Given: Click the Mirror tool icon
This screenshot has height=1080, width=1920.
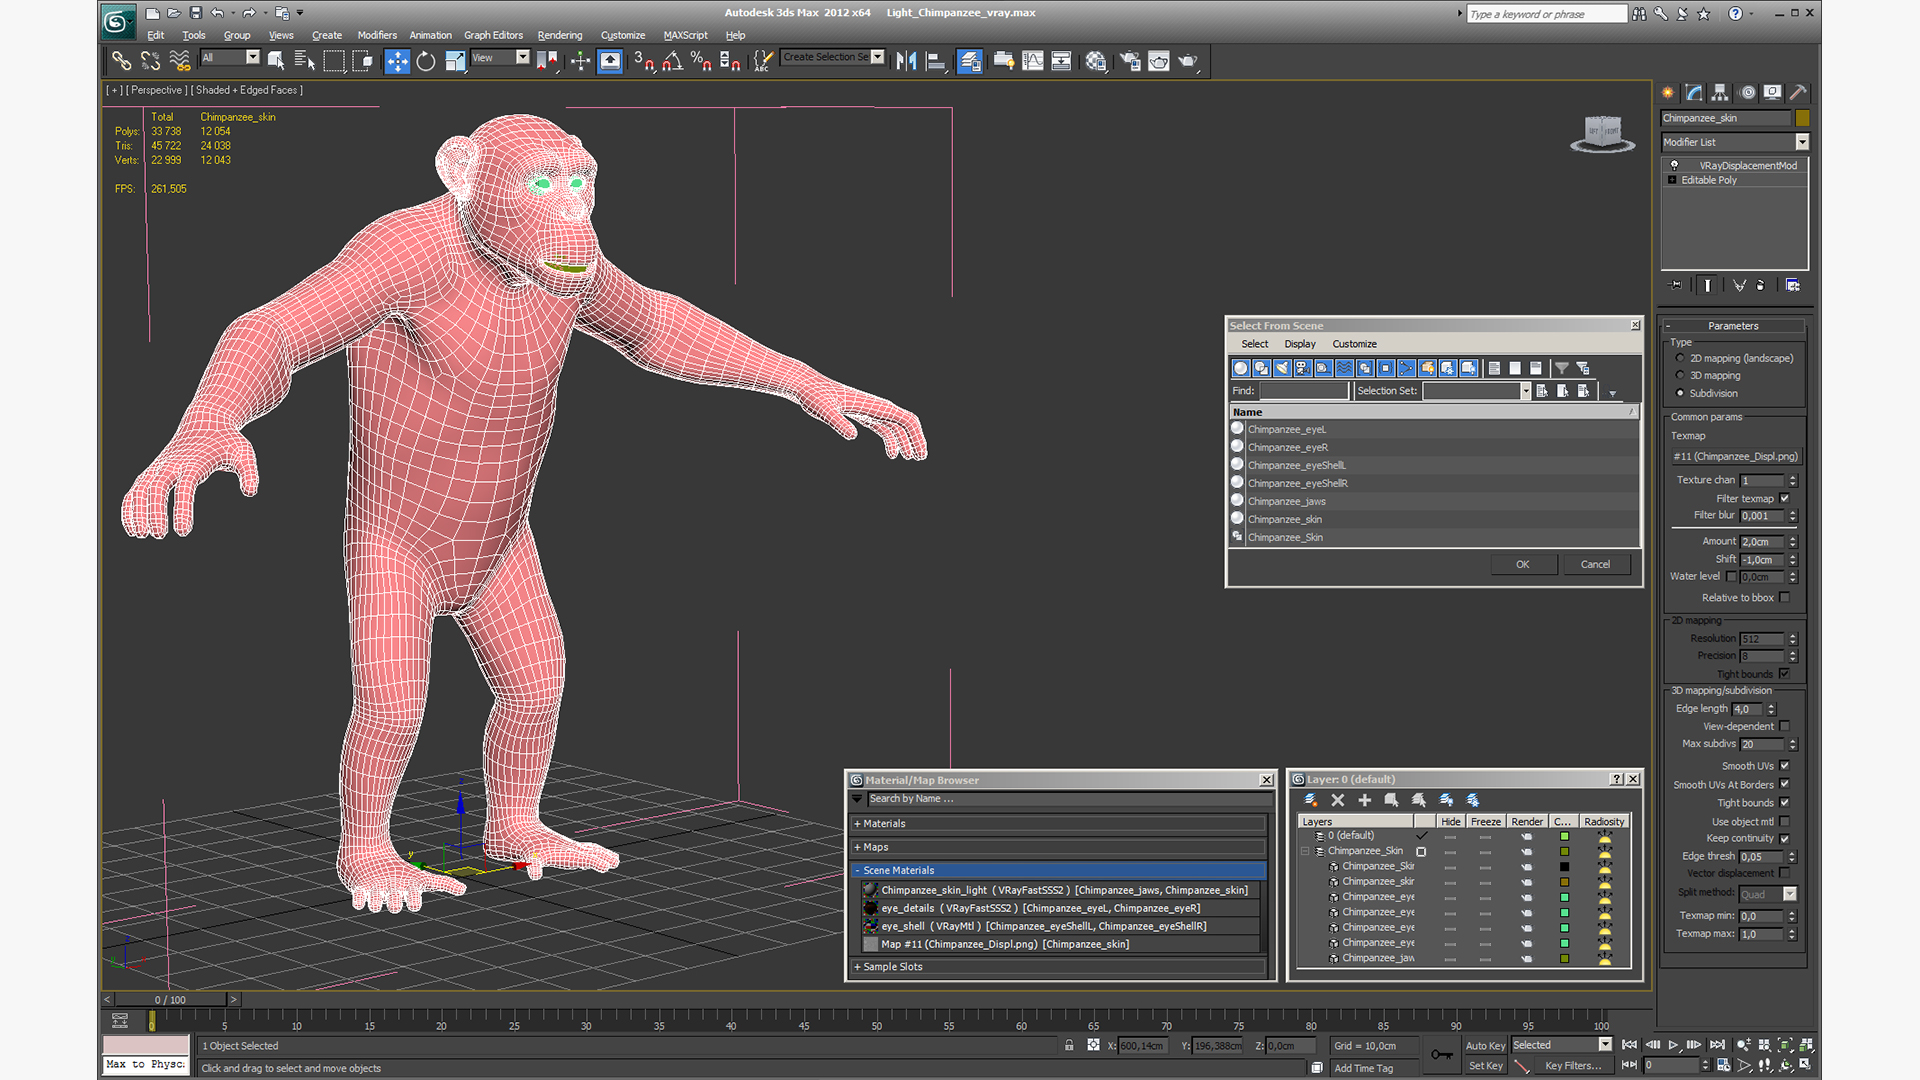Looking at the screenshot, I should tap(906, 61).
